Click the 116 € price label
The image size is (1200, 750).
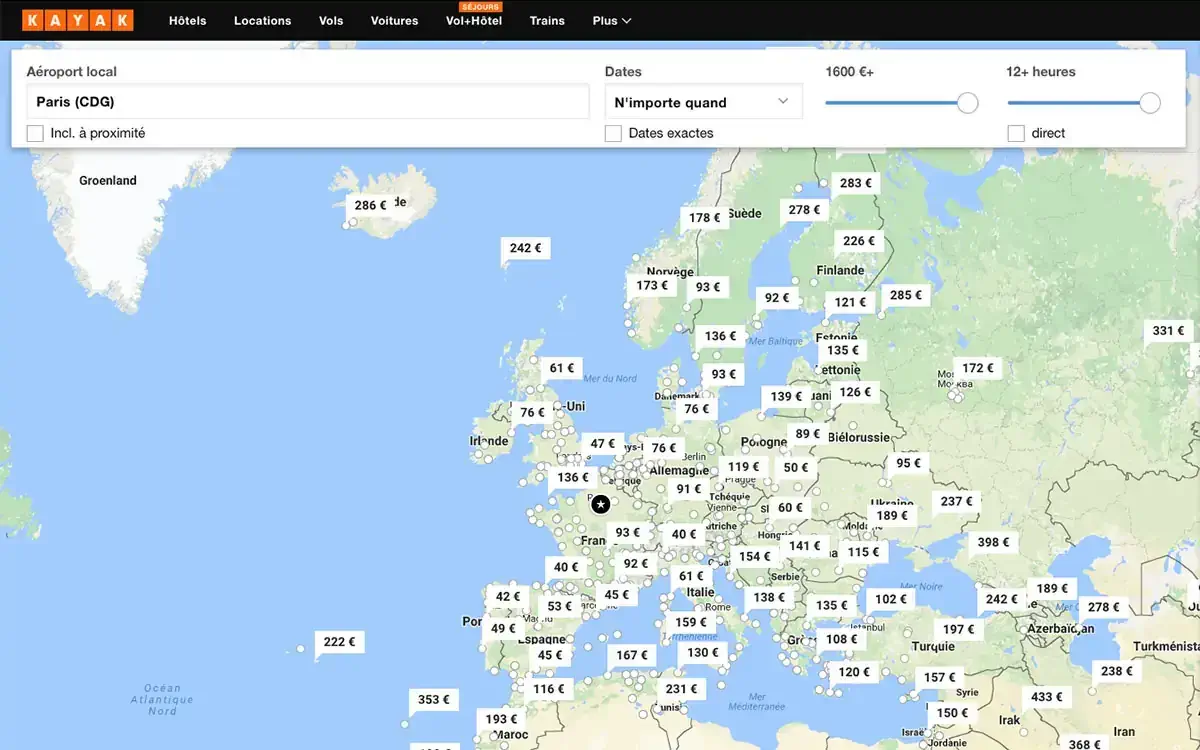pyautogui.click(x=549, y=689)
